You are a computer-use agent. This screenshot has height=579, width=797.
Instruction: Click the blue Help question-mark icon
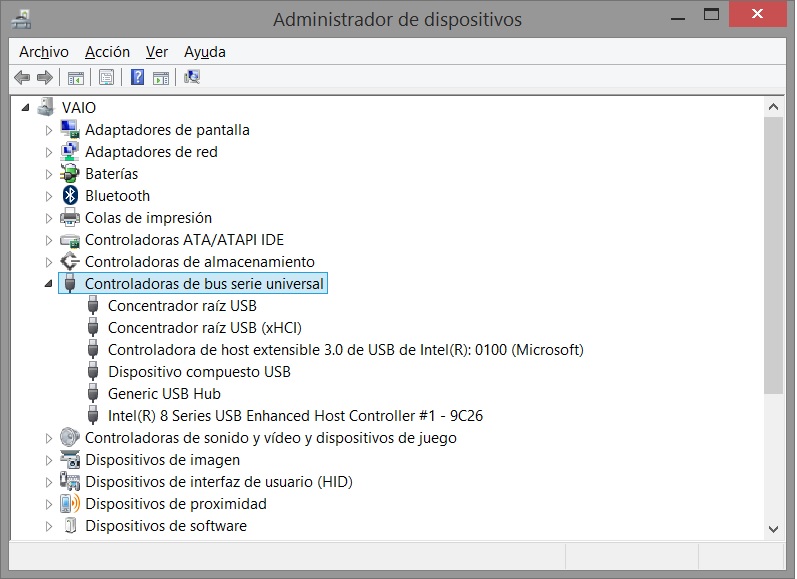pyautogui.click(x=137, y=77)
